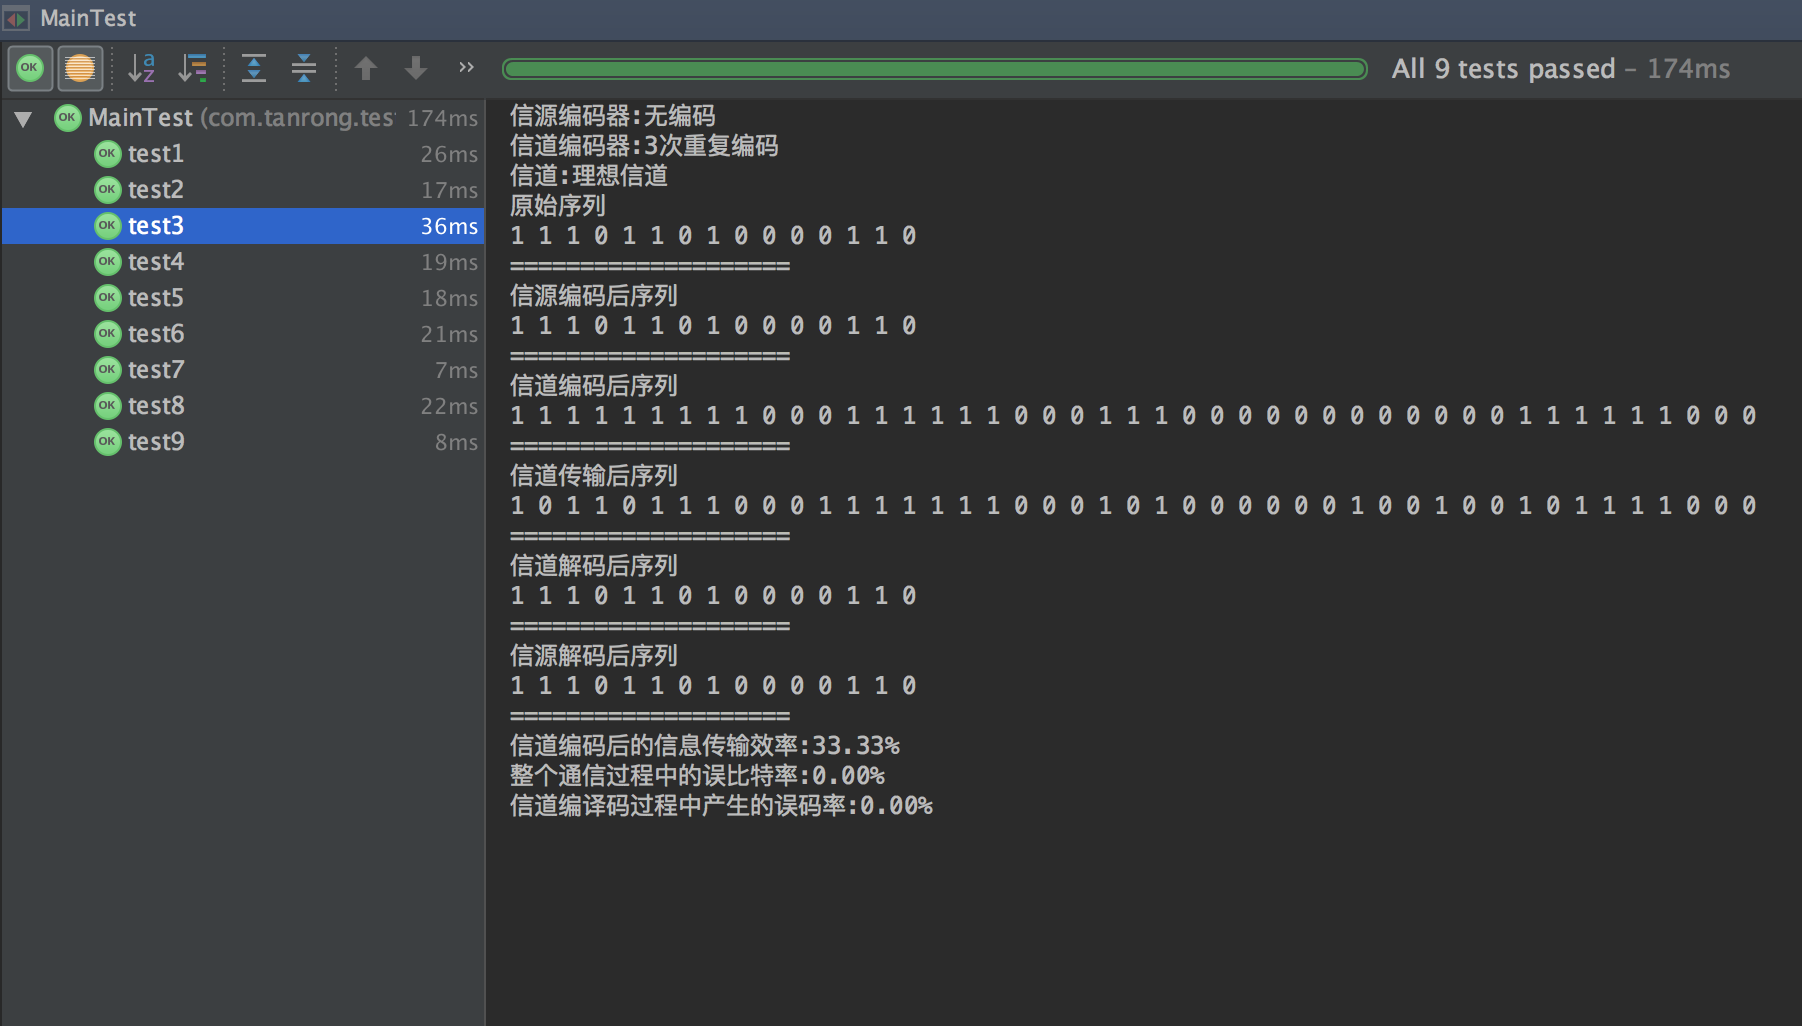Collapse all test nodes
Image resolution: width=1802 pixels, height=1026 pixels.
pyautogui.click(x=304, y=68)
